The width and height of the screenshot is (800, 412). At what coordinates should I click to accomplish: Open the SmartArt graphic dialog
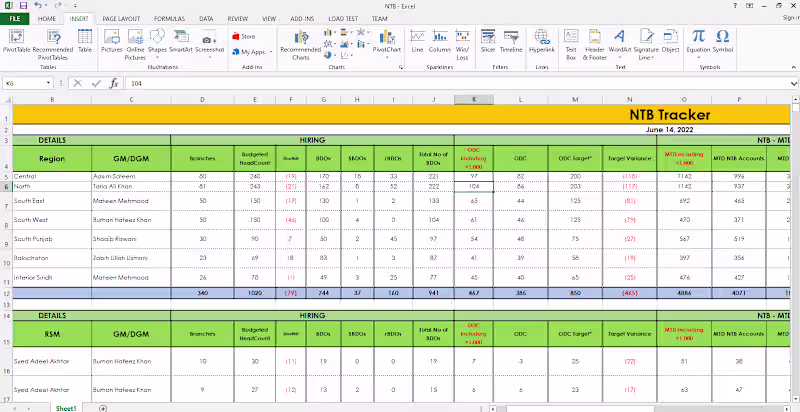181,41
